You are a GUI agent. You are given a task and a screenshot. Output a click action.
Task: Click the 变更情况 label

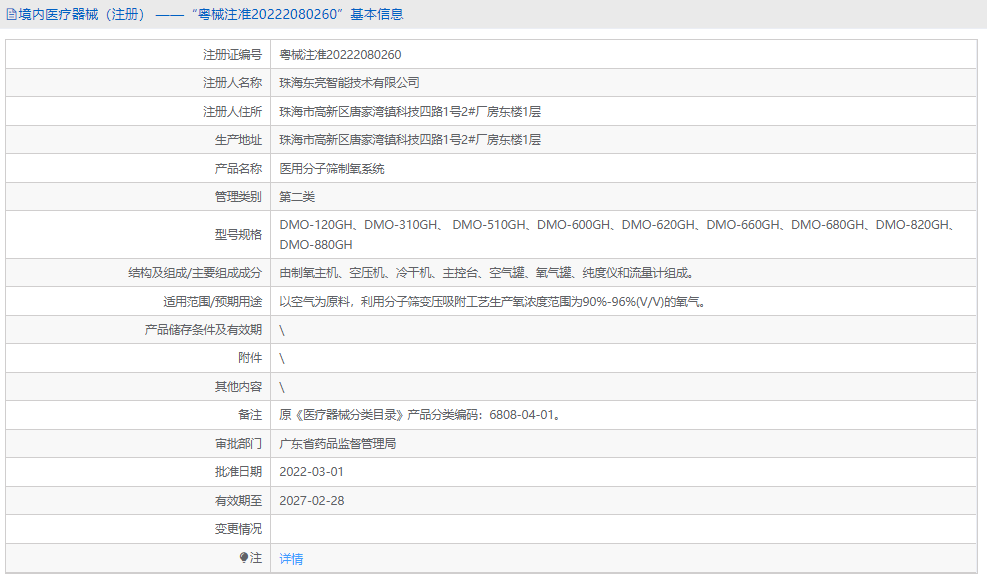tap(238, 529)
